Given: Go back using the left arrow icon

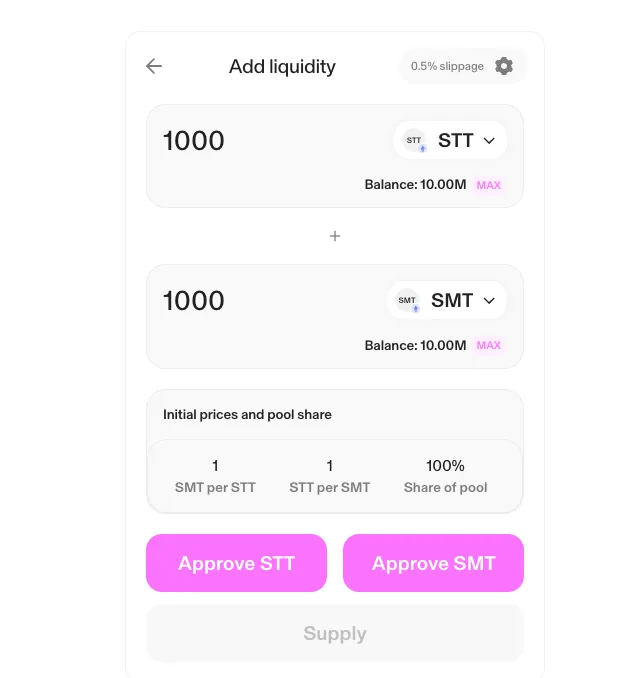Looking at the screenshot, I should pos(154,66).
